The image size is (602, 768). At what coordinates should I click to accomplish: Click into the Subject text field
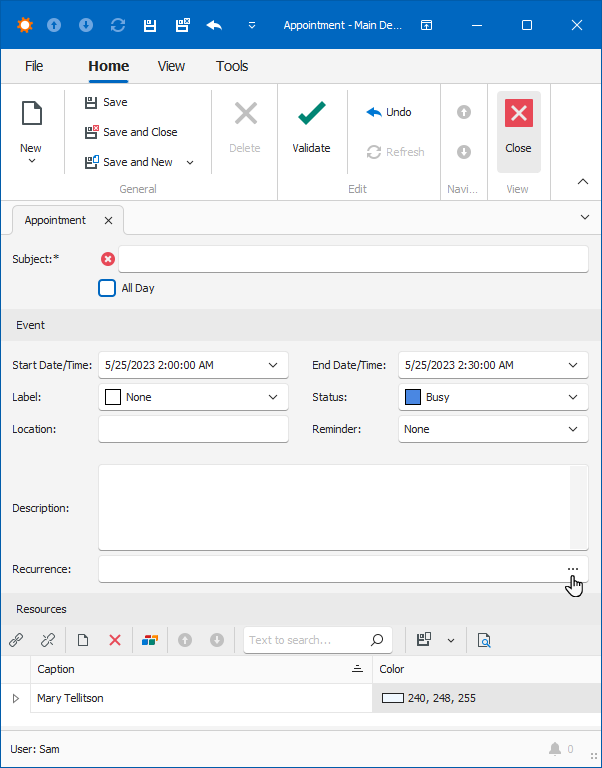pos(353,259)
